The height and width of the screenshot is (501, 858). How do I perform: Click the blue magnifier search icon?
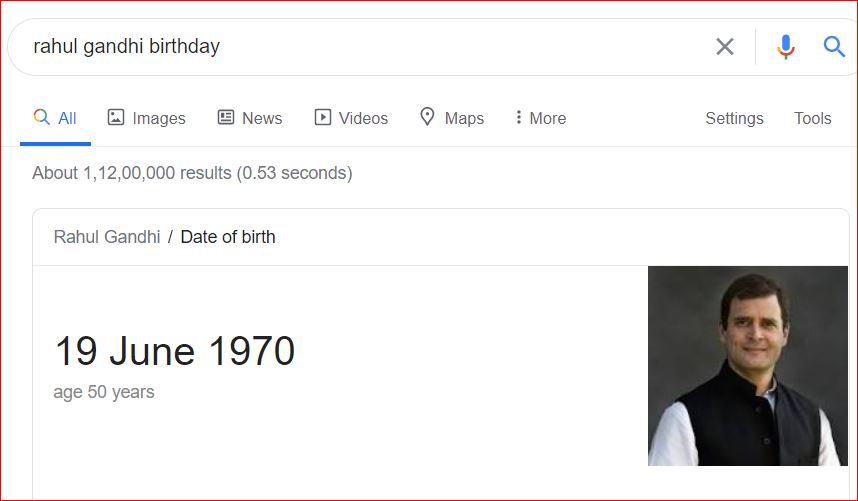coord(834,46)
